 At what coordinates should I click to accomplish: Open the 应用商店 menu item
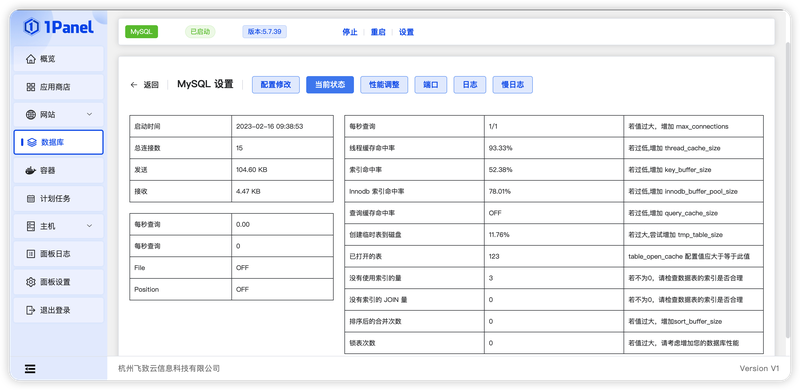click(59, 87)
